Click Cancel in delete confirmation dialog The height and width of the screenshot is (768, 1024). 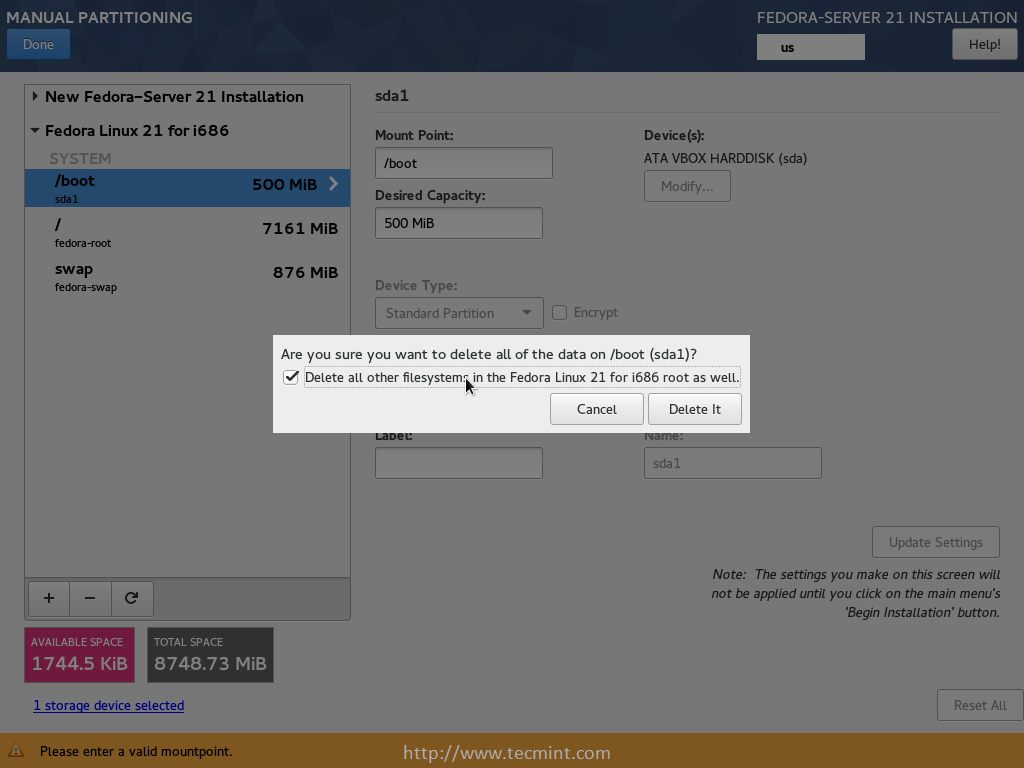(597, 409)
